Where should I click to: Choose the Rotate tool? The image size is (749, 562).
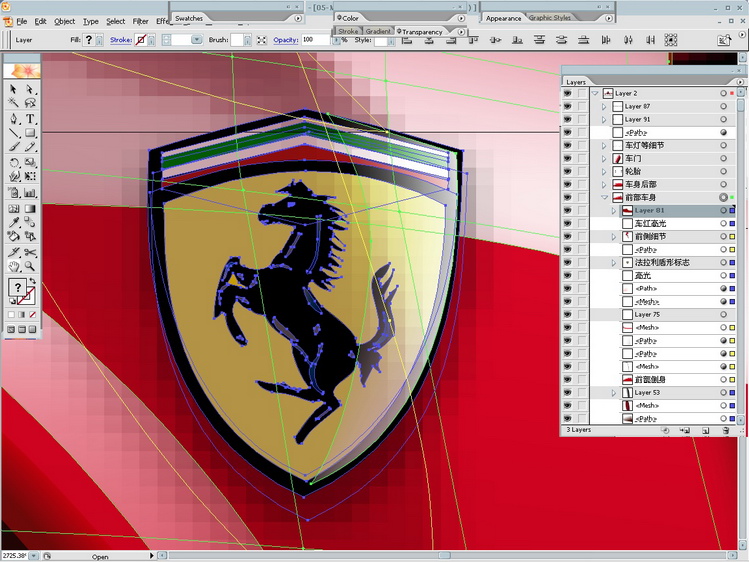click(x=13, y=162)
